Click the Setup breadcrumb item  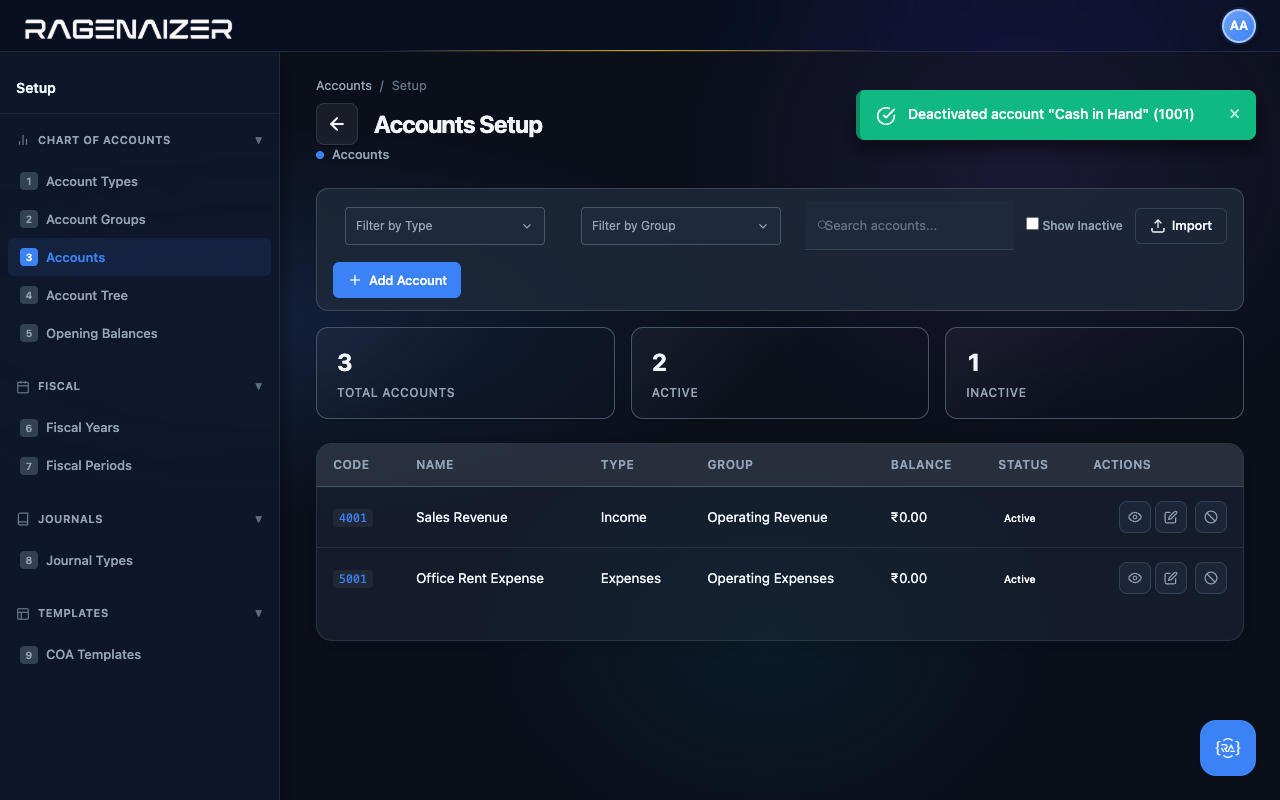coord(409,86)
